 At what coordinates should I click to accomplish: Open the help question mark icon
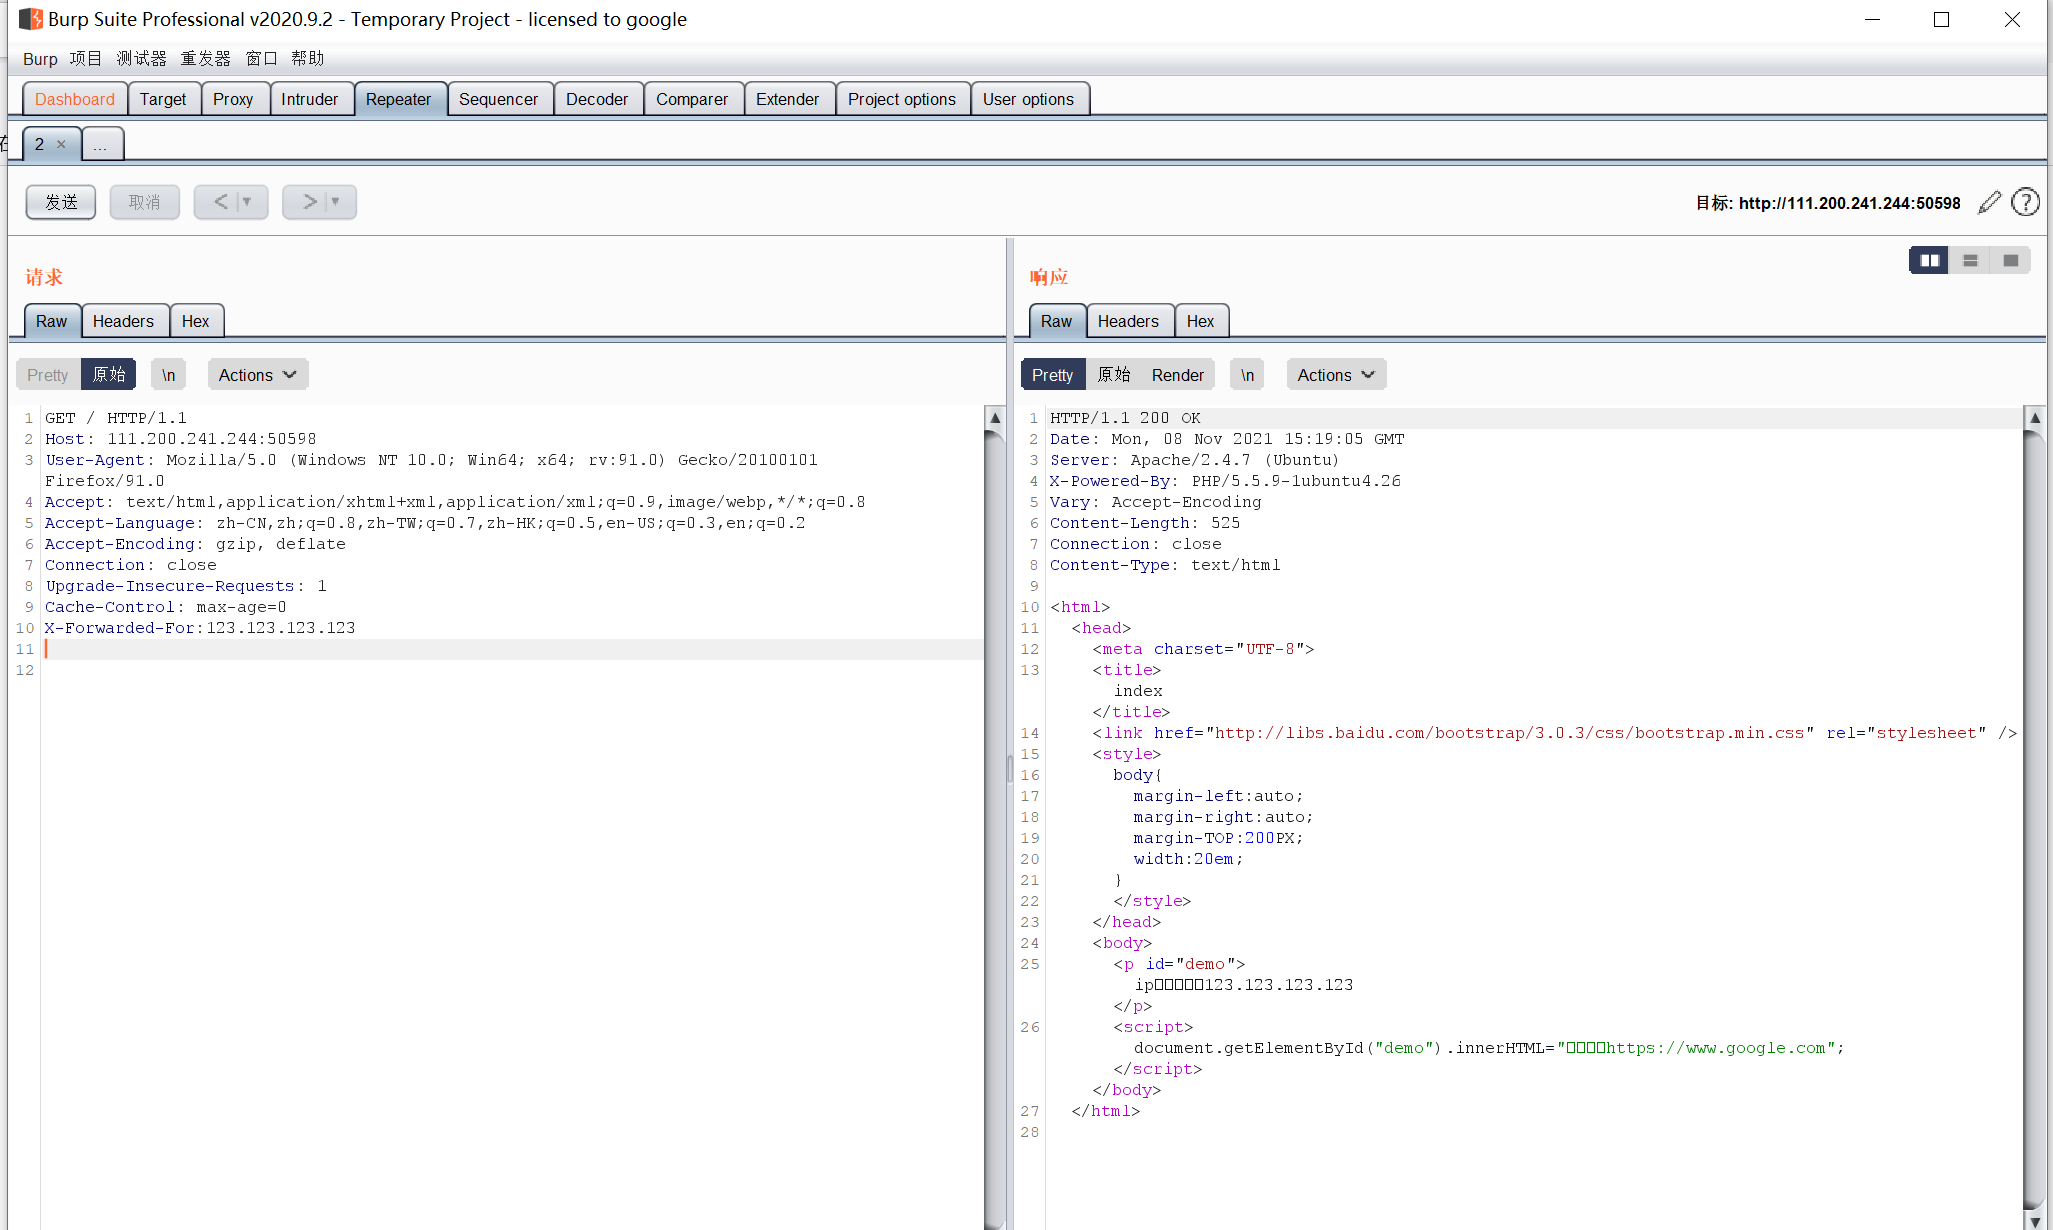pos(2025,202)
